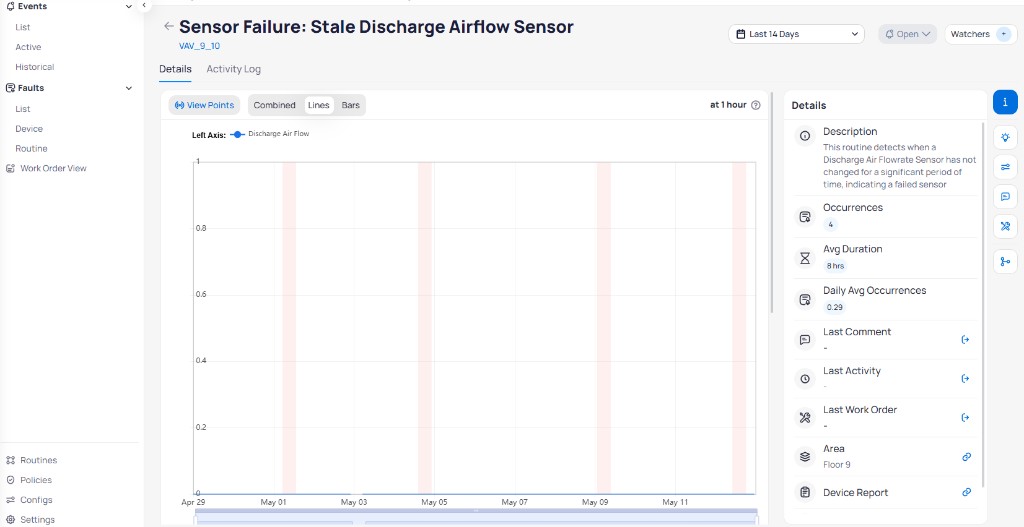
Task: Open Work Order View
Action: (46, 168)
